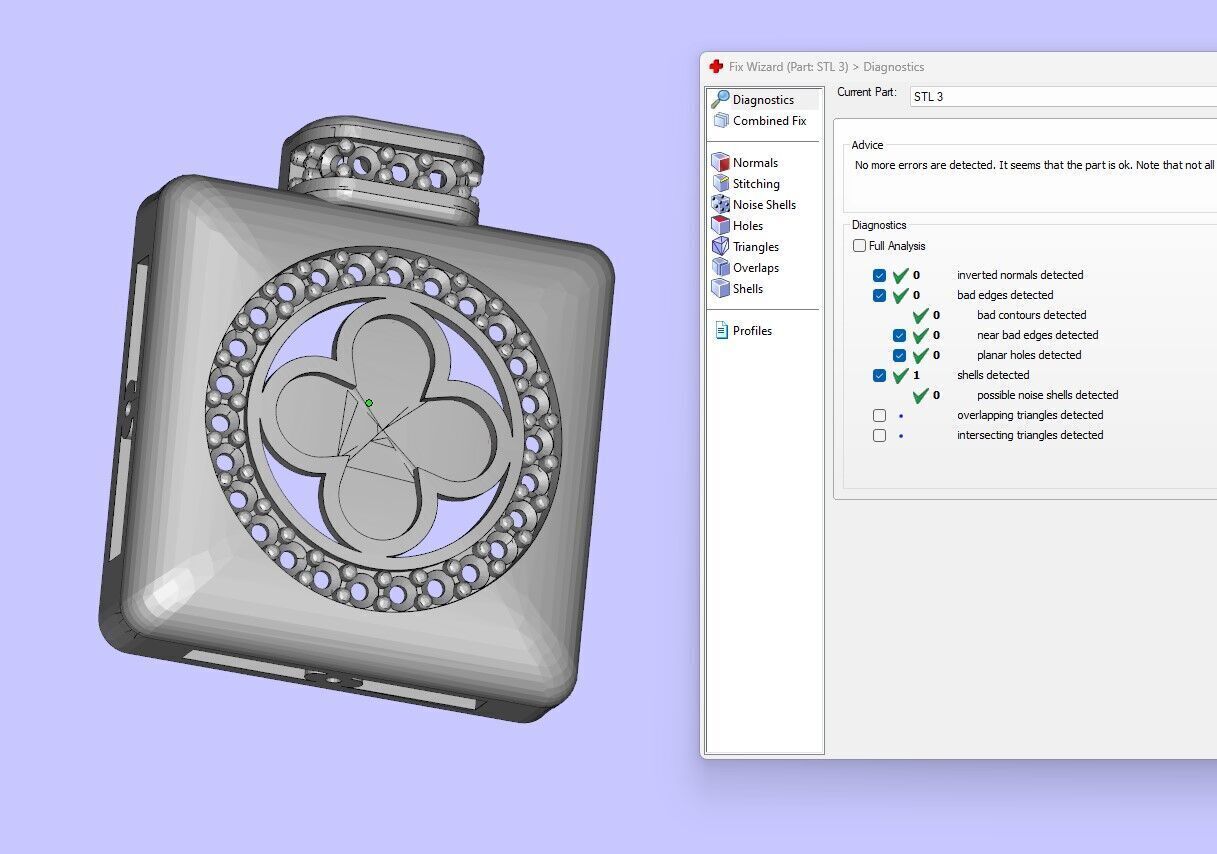1217x854 pixels.
Task: Select Noise Shells in the sidebar
Action: click(x=764, y=204)
